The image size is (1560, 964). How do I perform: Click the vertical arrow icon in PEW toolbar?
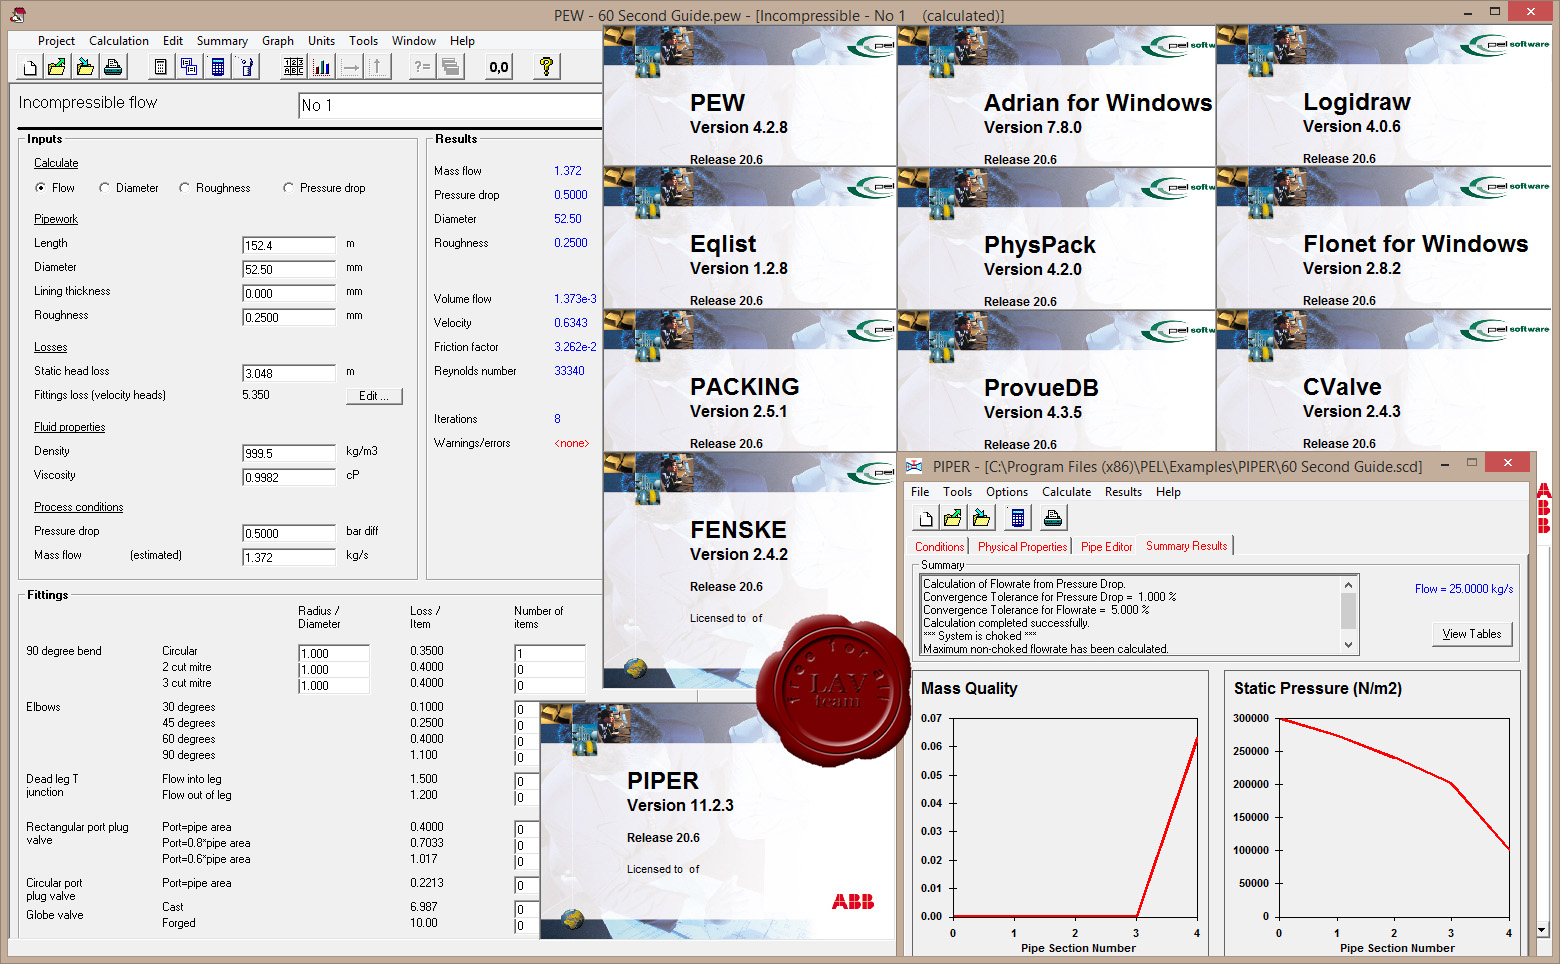377,67
